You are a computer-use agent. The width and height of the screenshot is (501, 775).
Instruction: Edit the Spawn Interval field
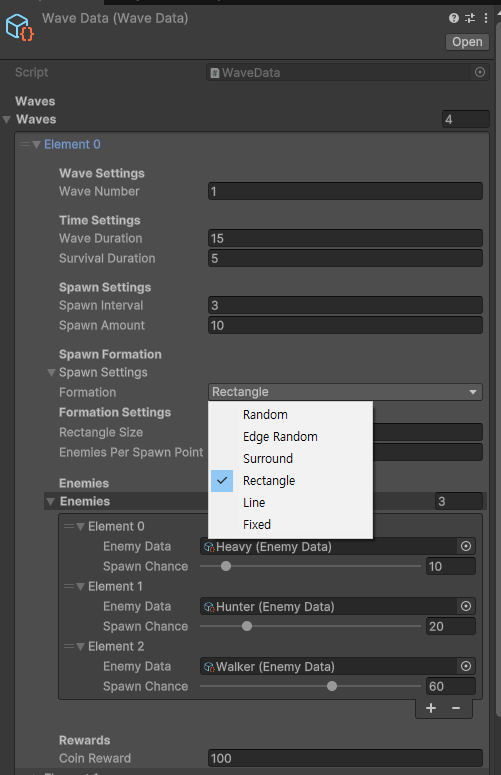point(345,305)
